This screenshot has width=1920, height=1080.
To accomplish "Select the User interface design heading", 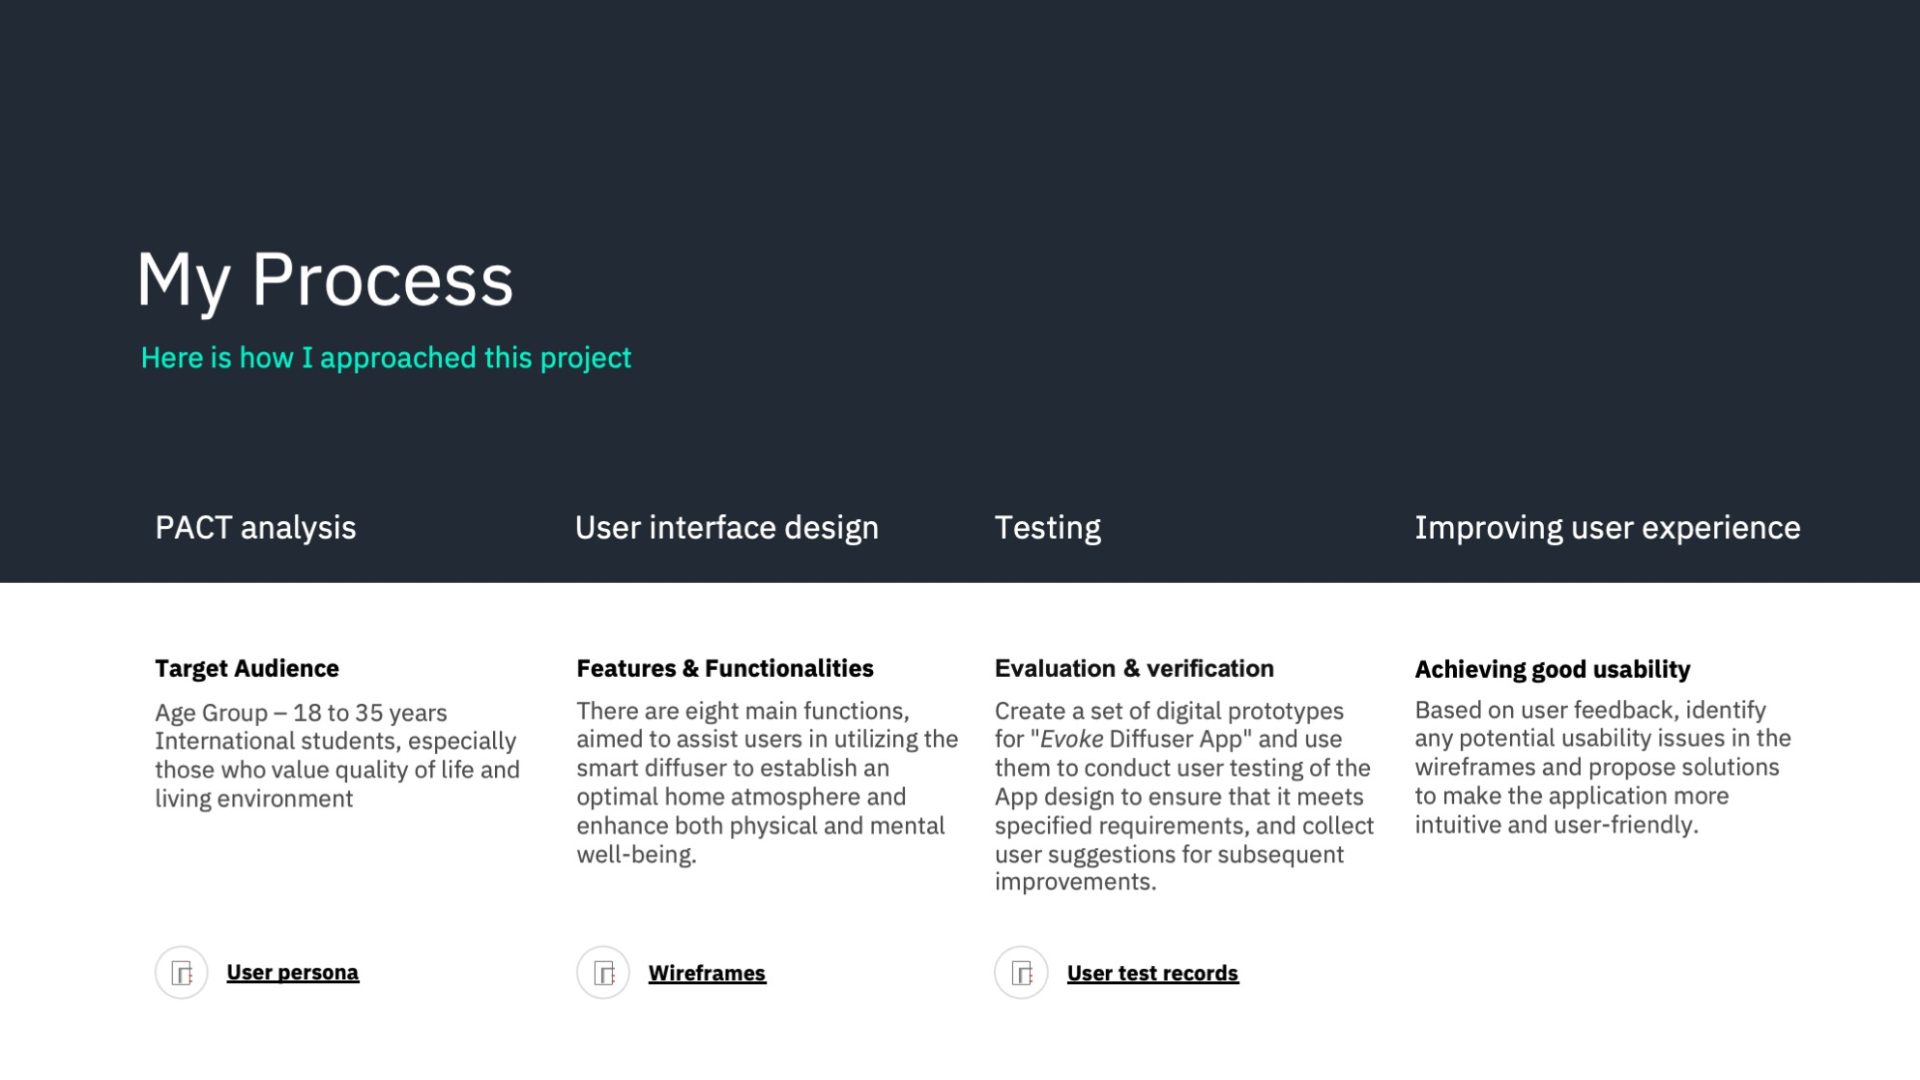I will click(726, 528).
